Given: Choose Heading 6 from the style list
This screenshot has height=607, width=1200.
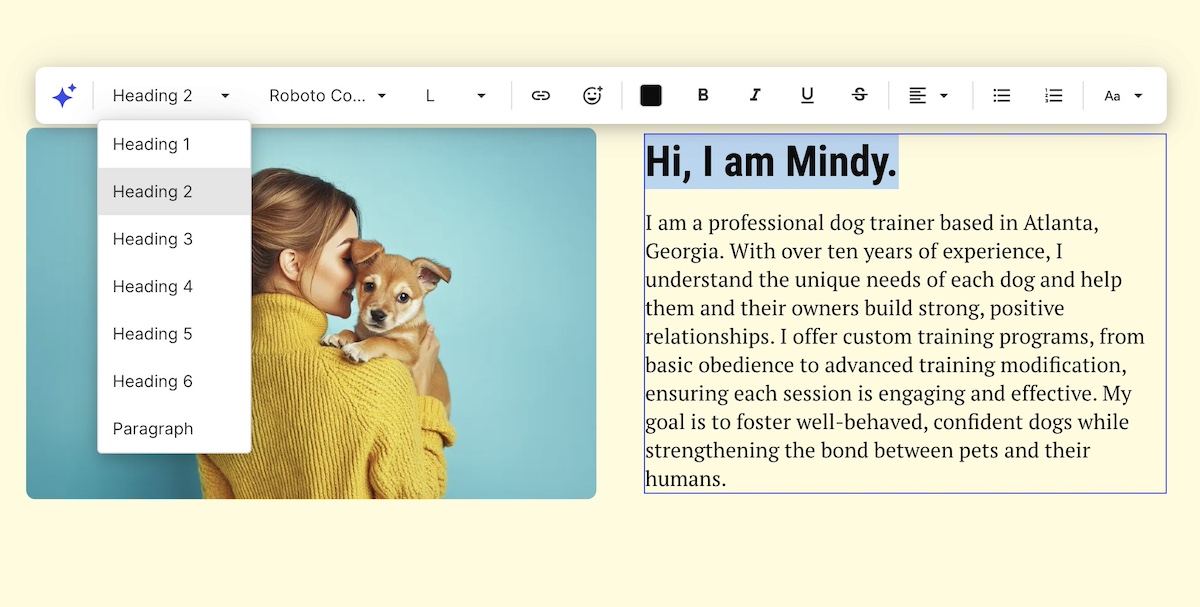Looking at the screenshot, I should tap(174, 381).
